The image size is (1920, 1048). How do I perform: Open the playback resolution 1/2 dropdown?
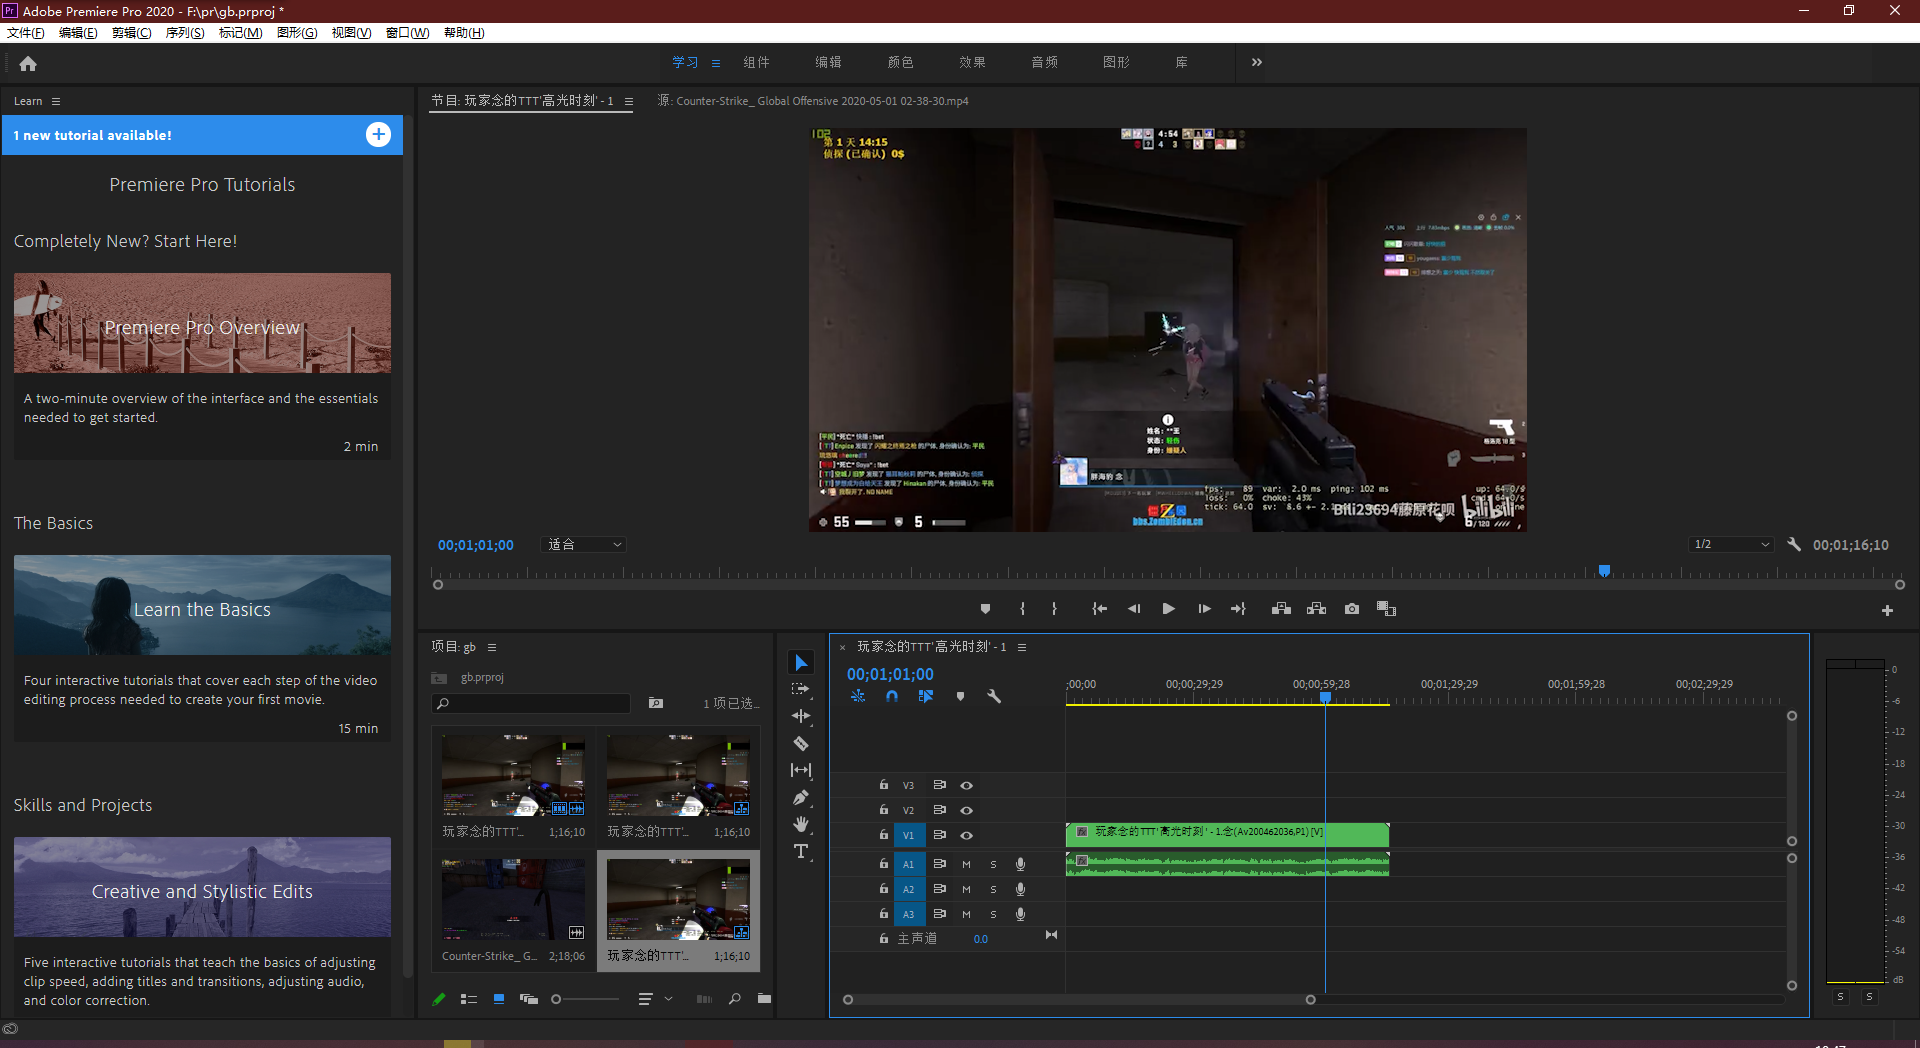1731,545
